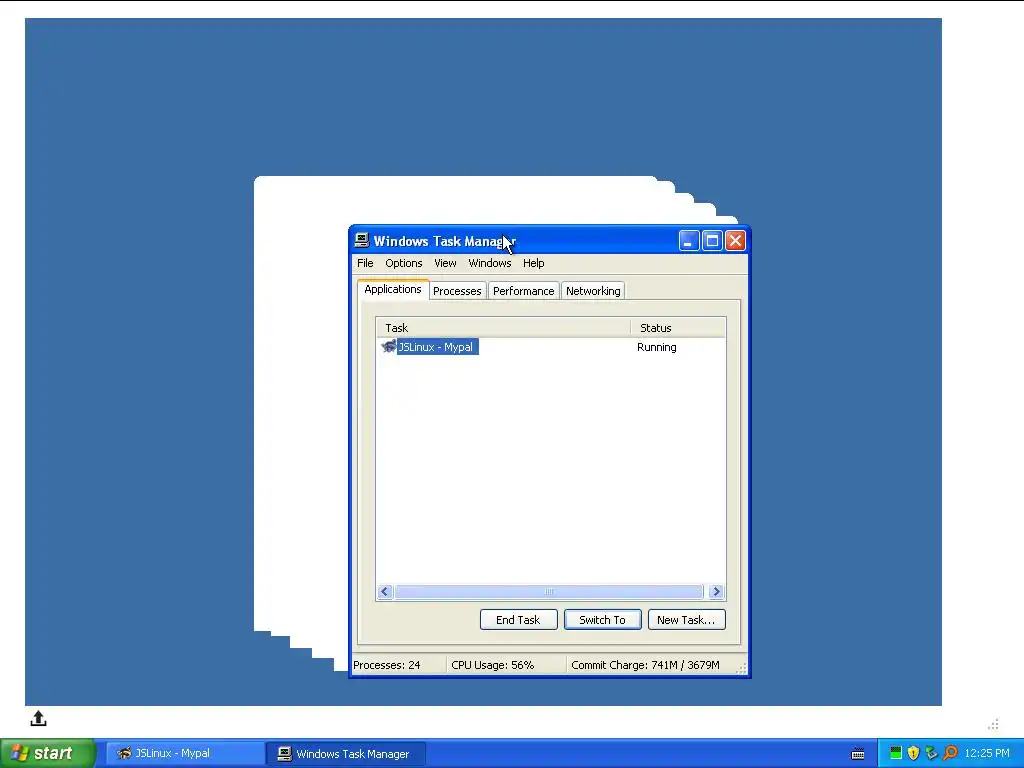Click the Running status of JSLinux task

656,347
